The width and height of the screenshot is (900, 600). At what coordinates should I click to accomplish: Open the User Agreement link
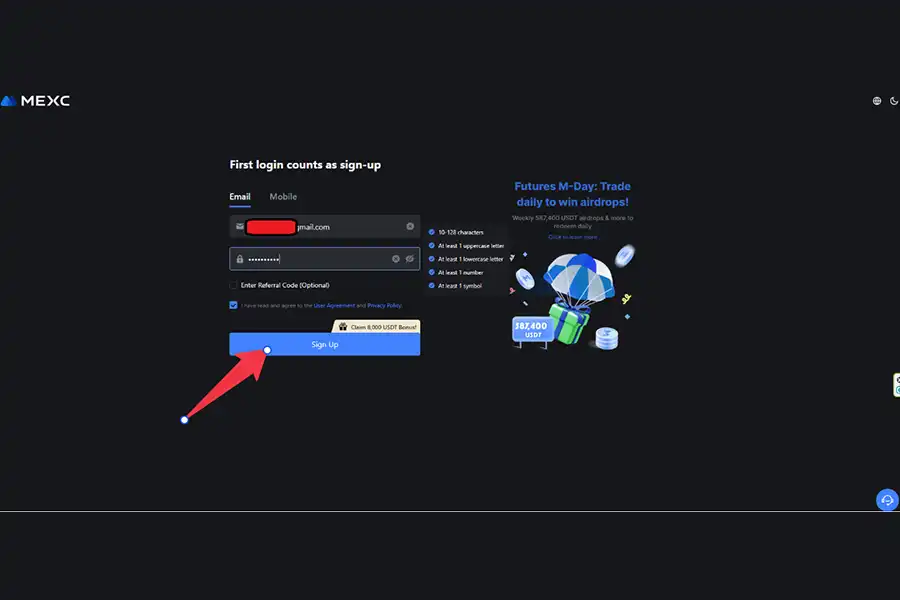click(334, 305)
